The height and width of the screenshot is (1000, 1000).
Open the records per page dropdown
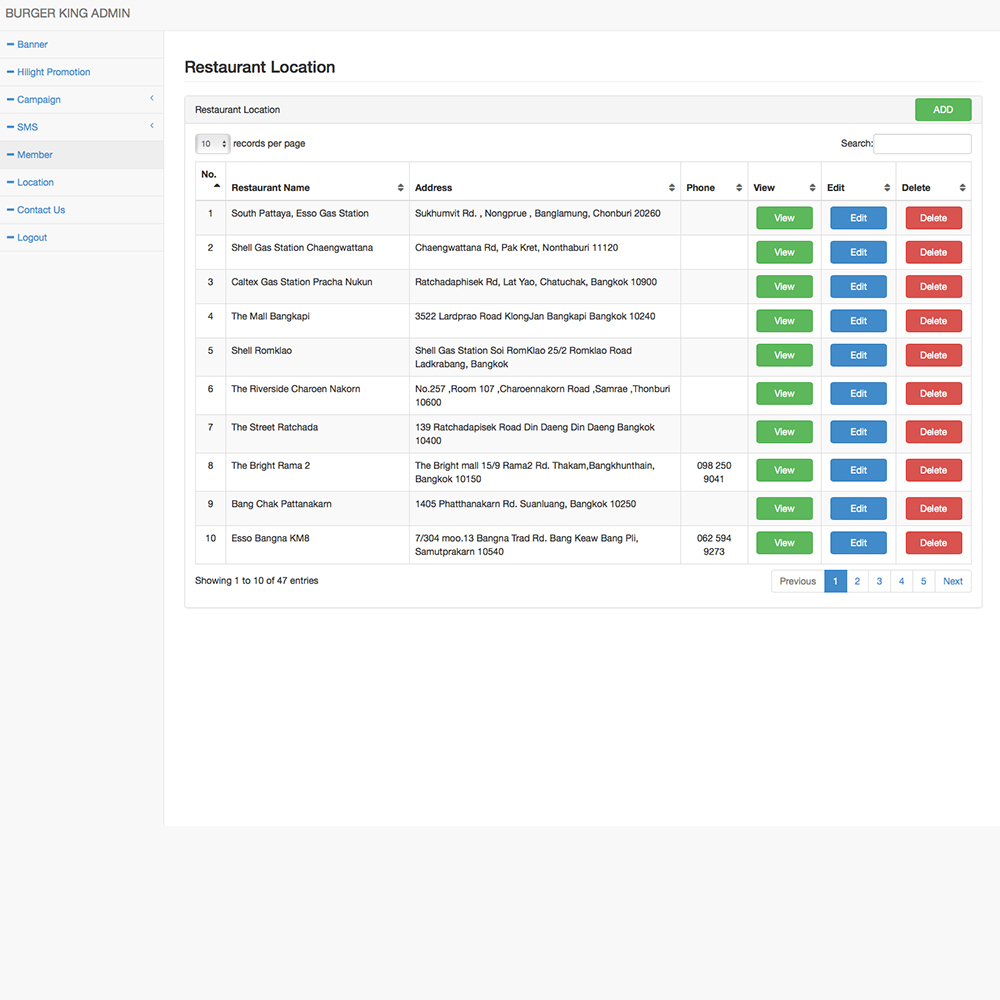point(213,144)
